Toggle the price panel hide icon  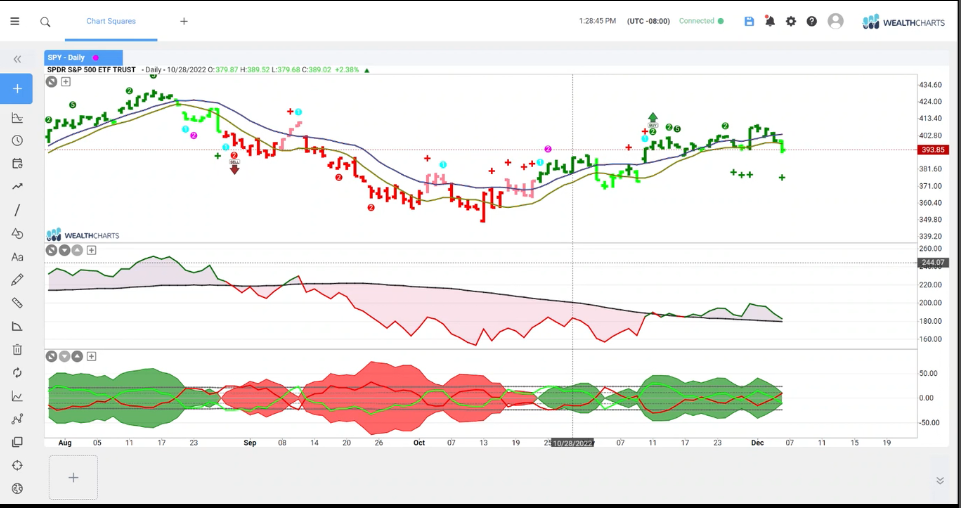51,82
